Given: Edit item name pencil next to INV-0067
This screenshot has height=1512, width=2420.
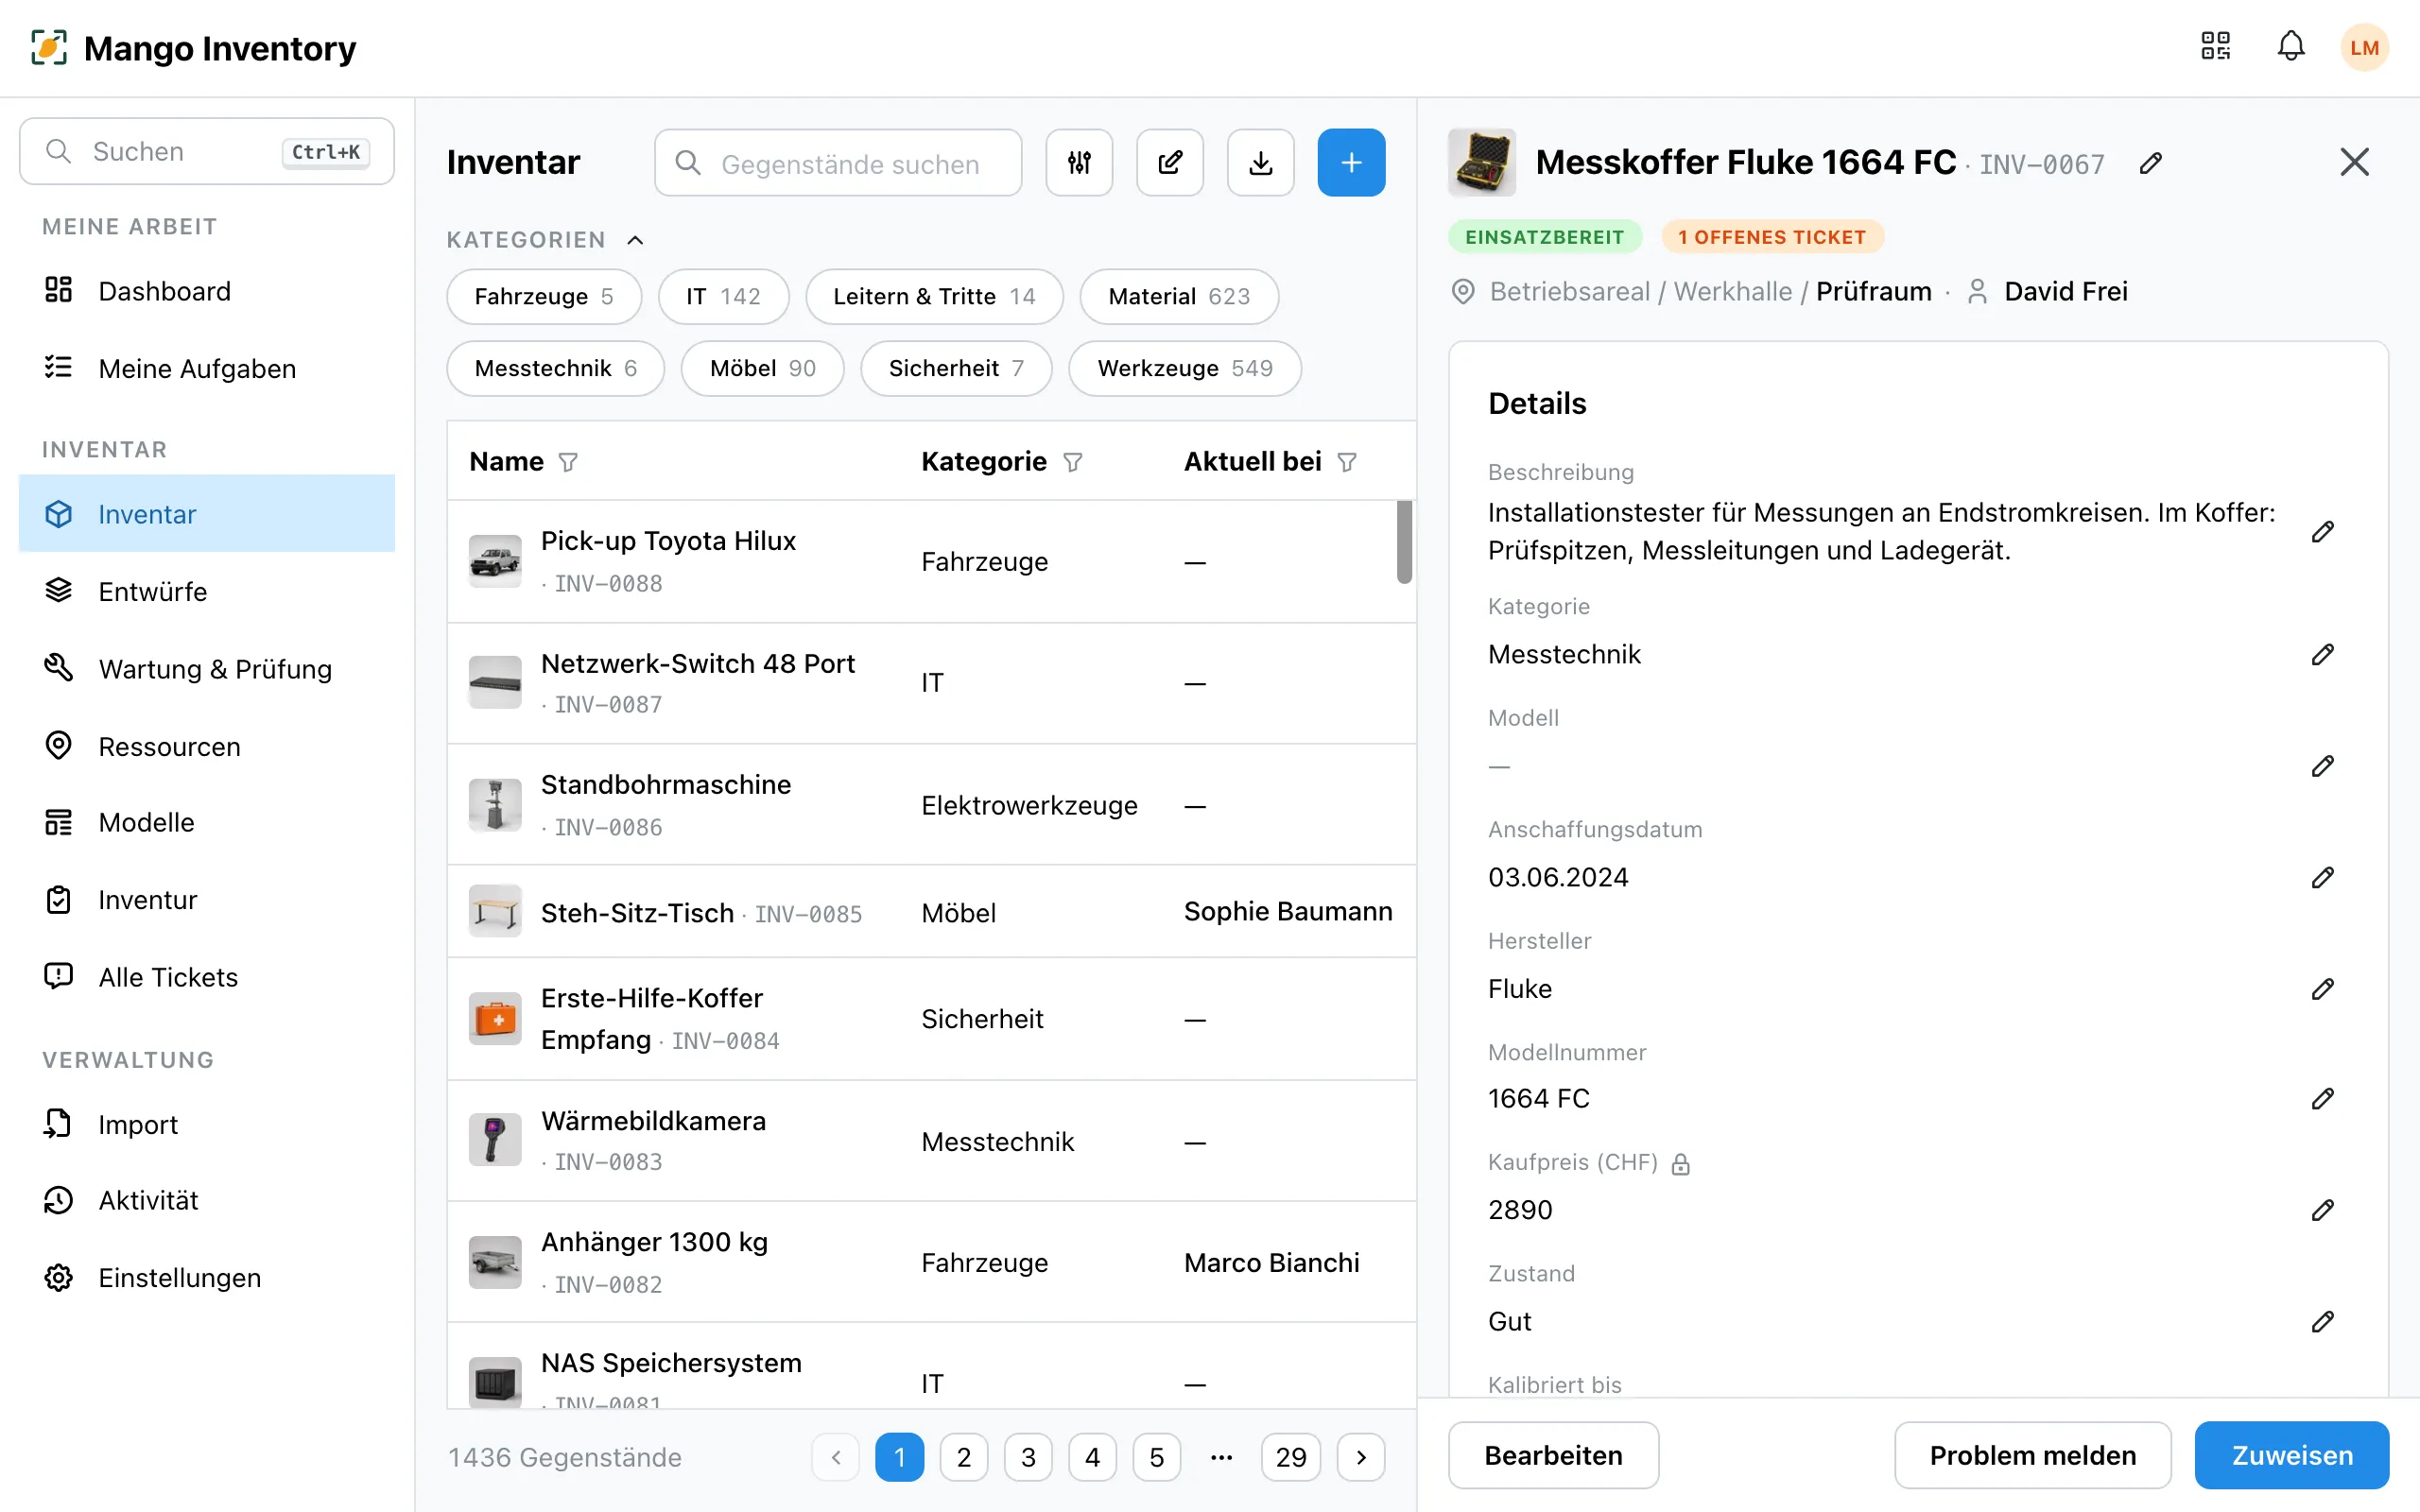Looking at the screenshot, I should coord(2151,163).
